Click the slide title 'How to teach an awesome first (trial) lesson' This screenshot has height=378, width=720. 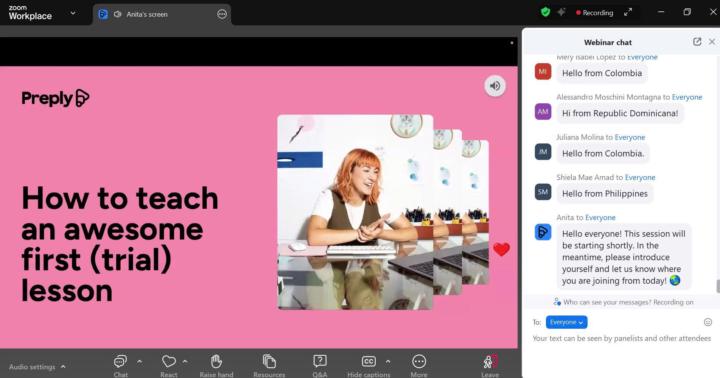(x=120, y=244)
